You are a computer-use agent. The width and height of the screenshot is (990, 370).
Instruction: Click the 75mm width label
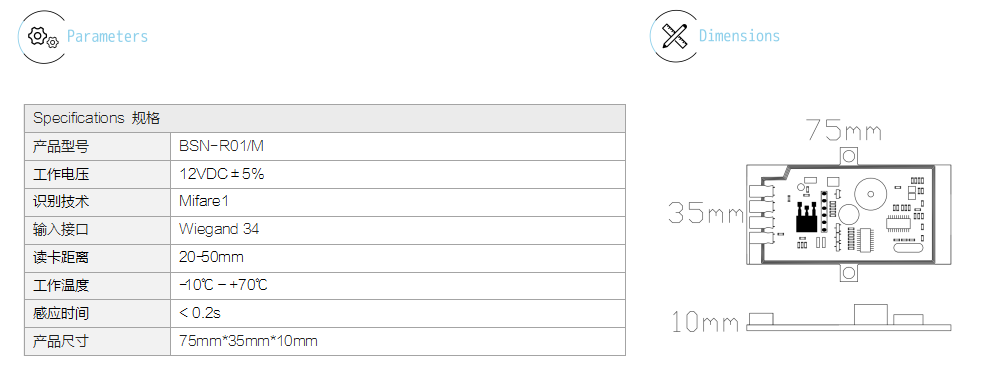(844, 130)
